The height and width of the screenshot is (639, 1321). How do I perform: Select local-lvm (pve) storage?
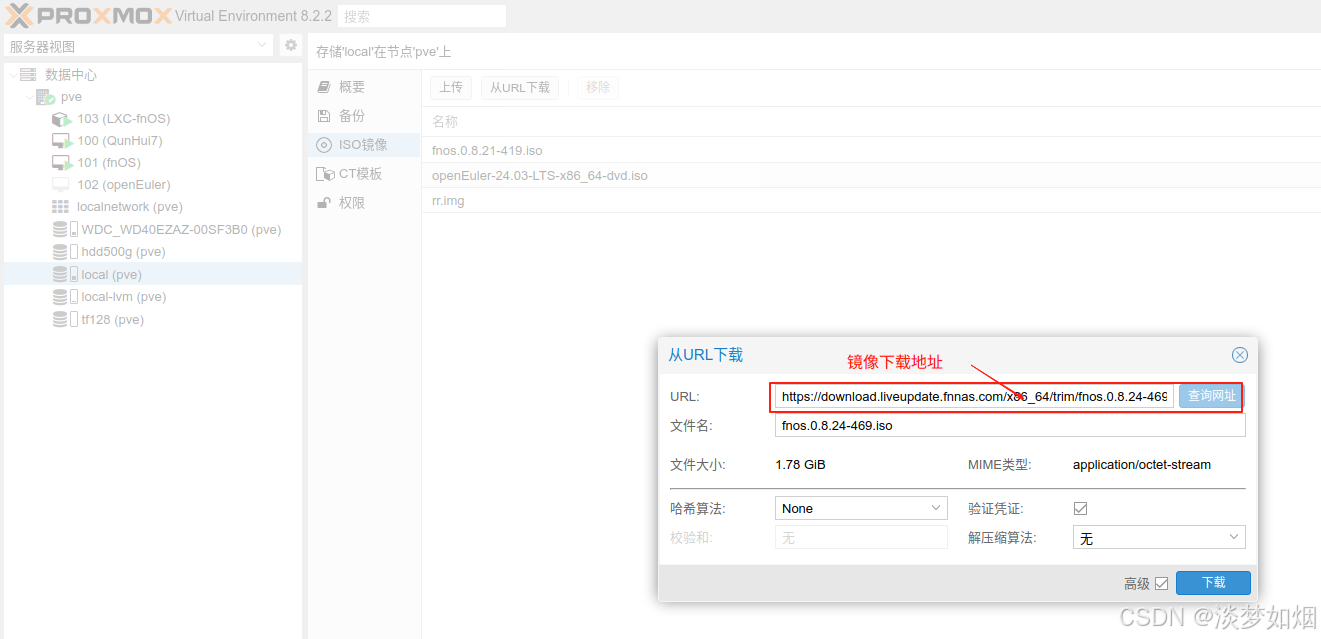(124, 297)
